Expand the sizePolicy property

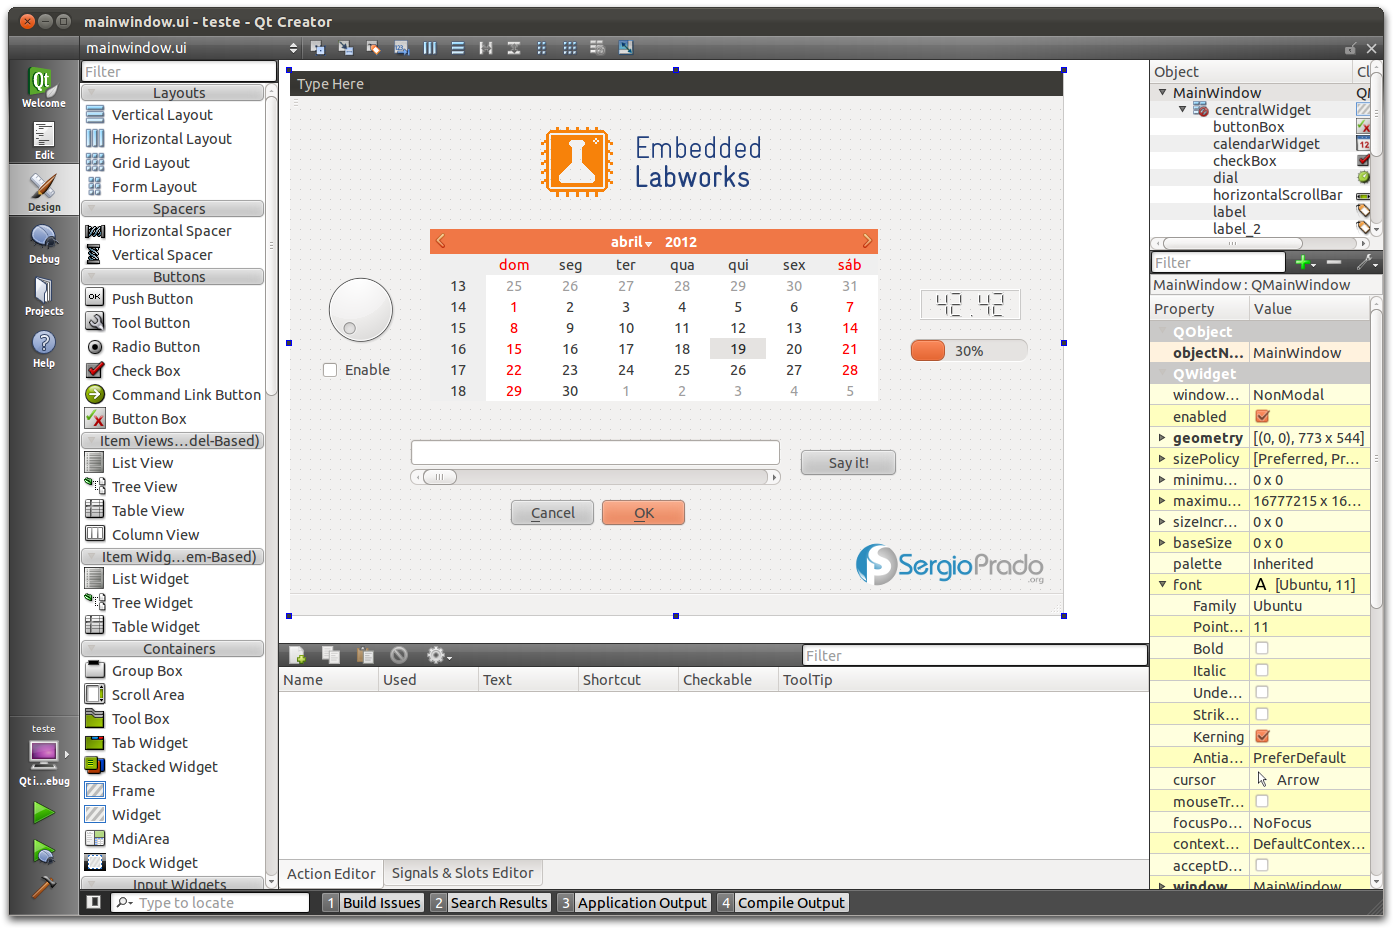tap(1162, 458)
